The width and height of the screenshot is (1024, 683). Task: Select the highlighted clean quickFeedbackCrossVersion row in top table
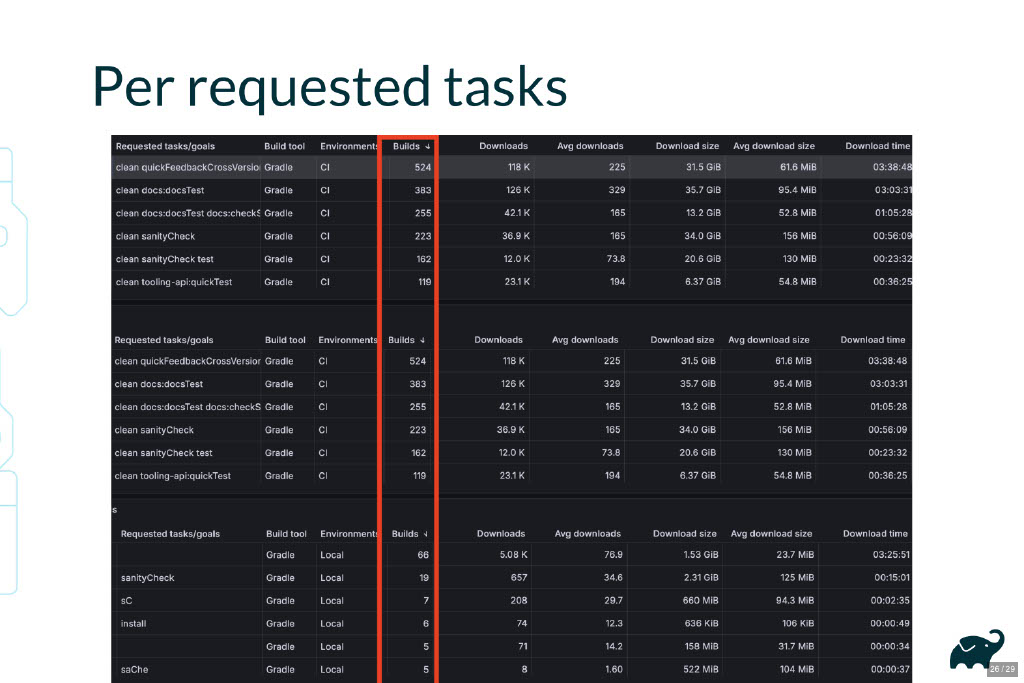(511, 167)
